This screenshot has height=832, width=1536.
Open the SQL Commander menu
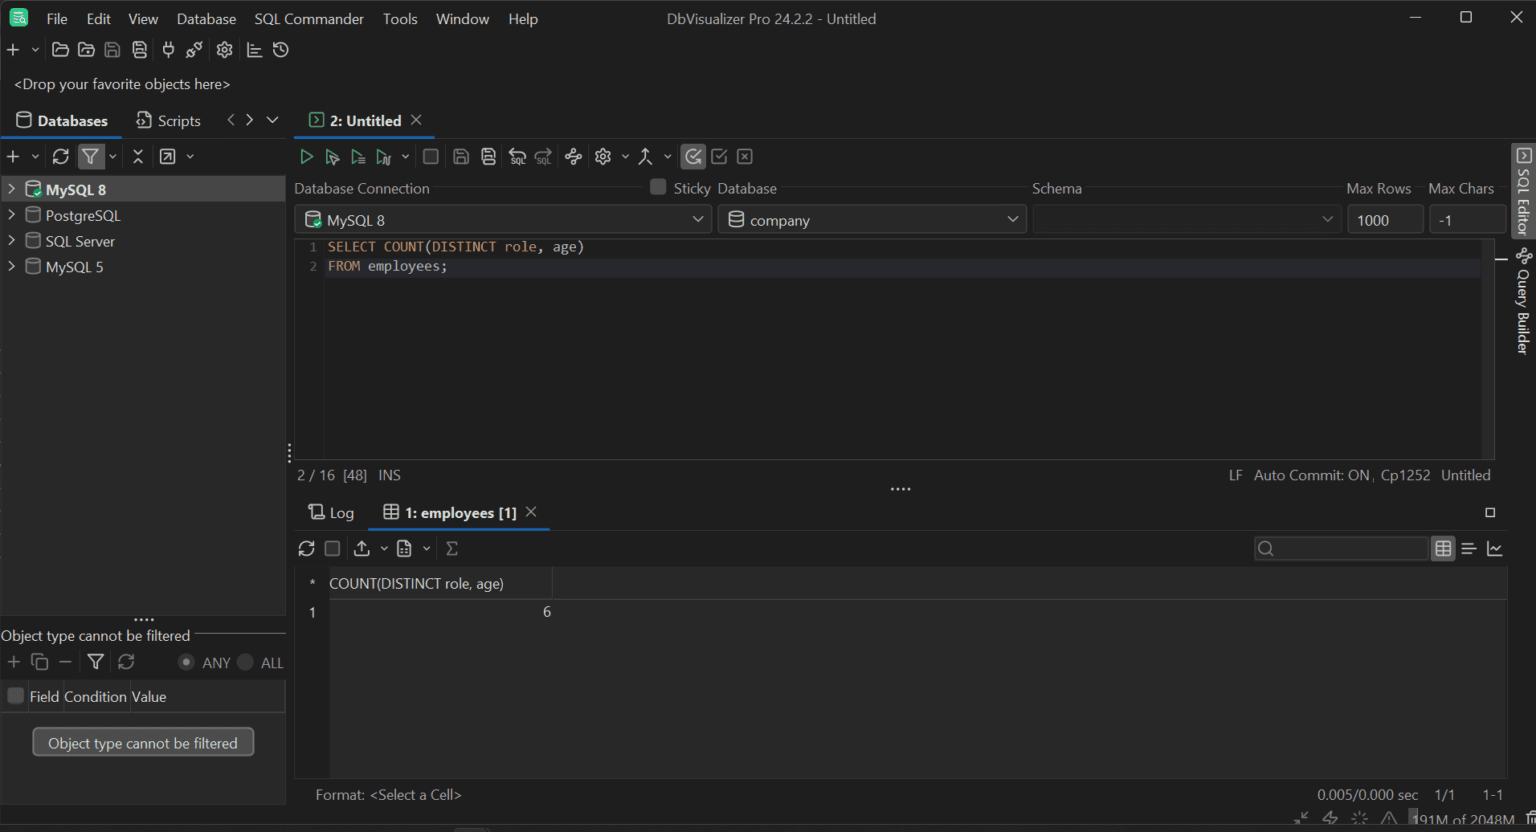309,19
